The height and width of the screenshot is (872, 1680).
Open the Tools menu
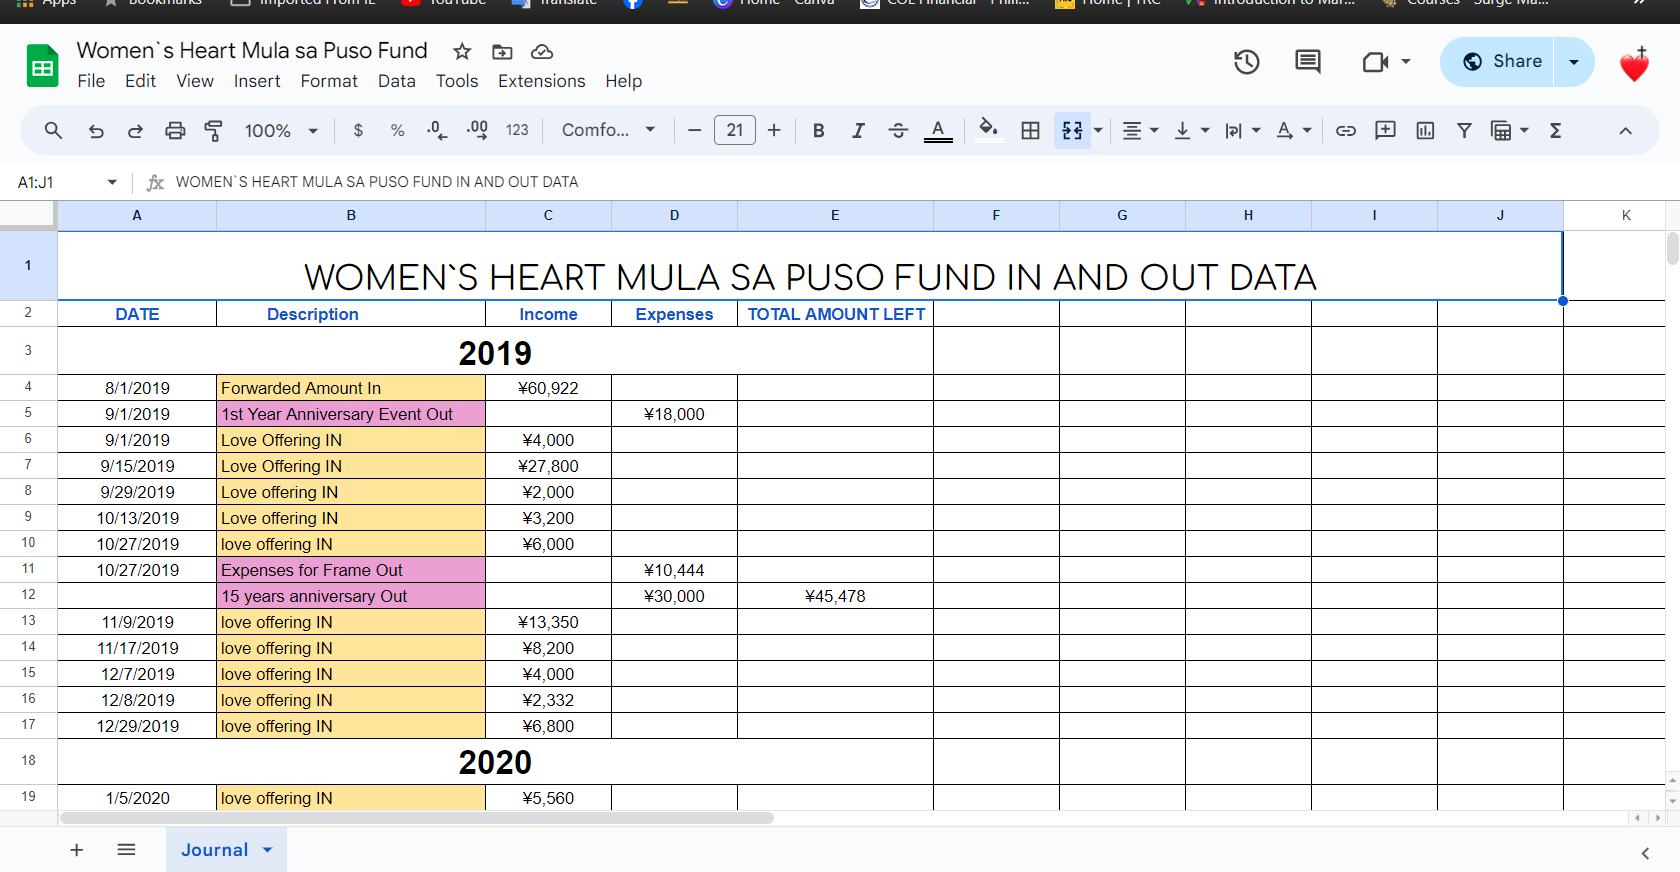(457, 81)
